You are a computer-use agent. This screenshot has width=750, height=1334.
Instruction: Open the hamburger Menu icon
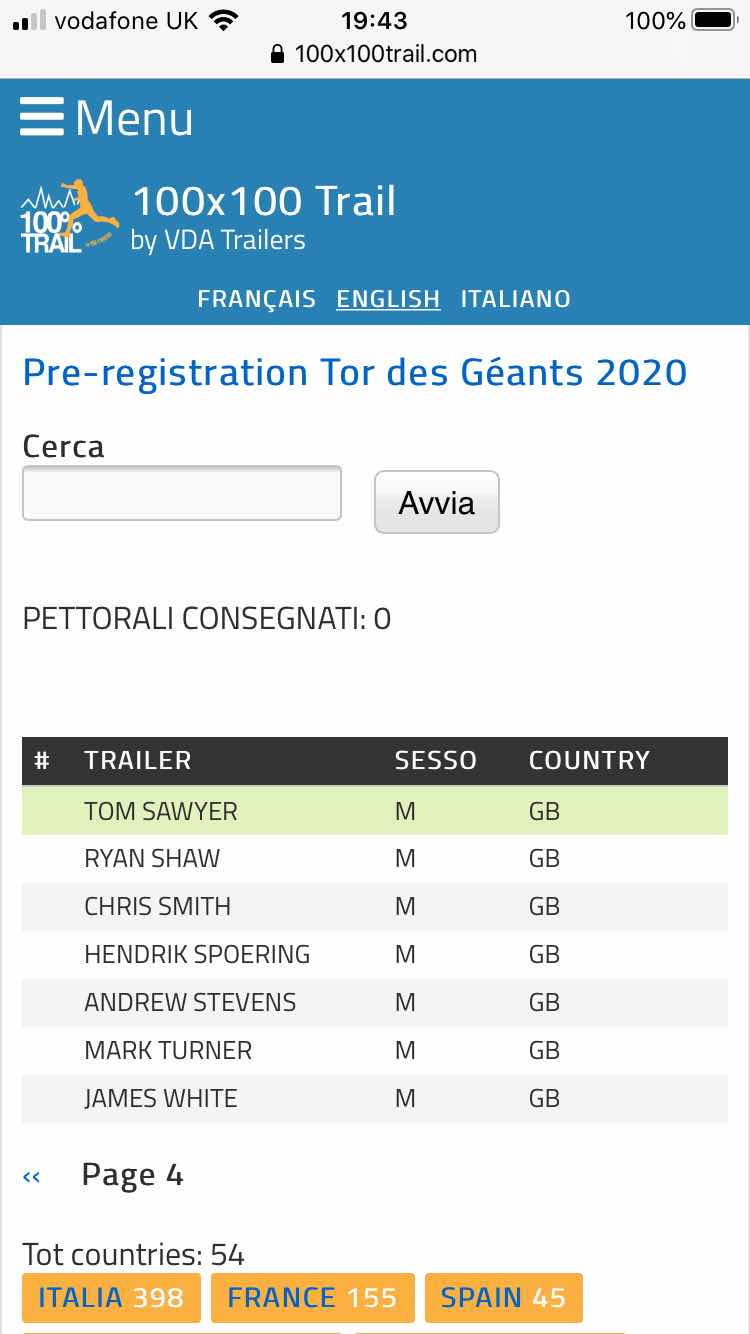click(41, 117)
